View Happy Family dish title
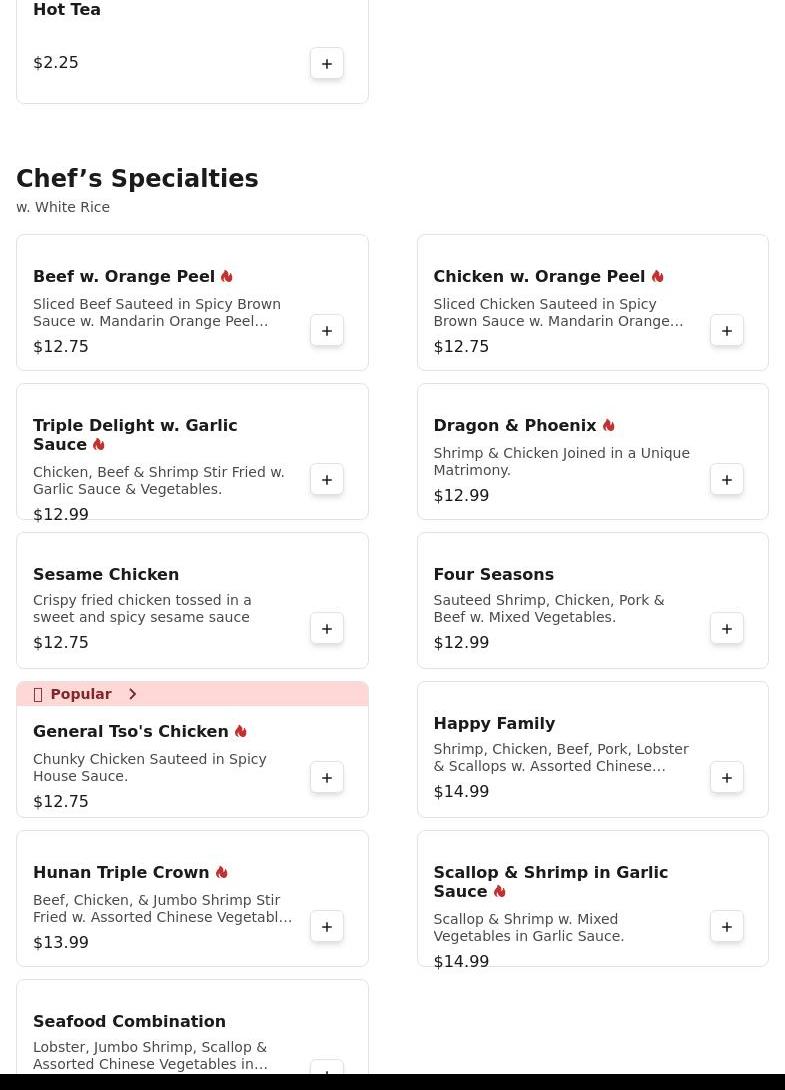The height and width of the screenshot is (1090, 785). coord(494,723)
